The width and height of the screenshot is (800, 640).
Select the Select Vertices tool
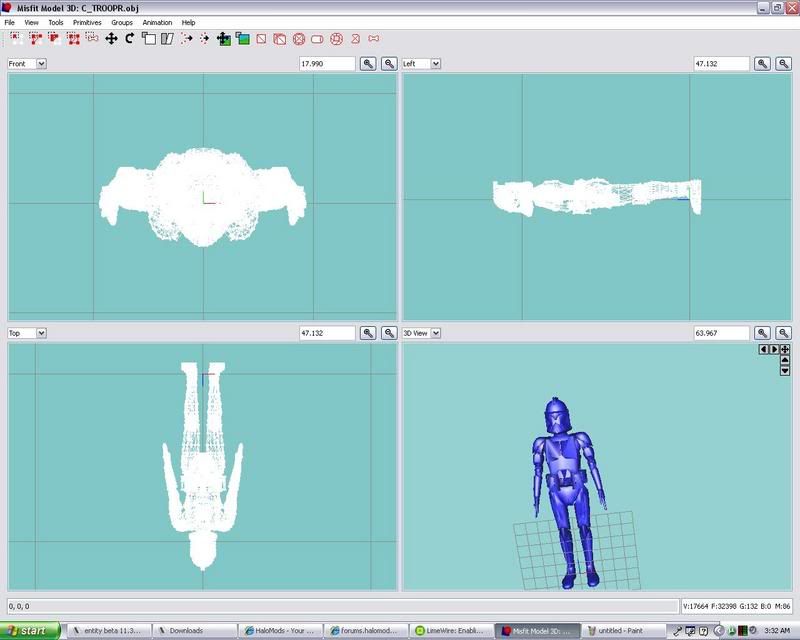click(x=16, y=38)
